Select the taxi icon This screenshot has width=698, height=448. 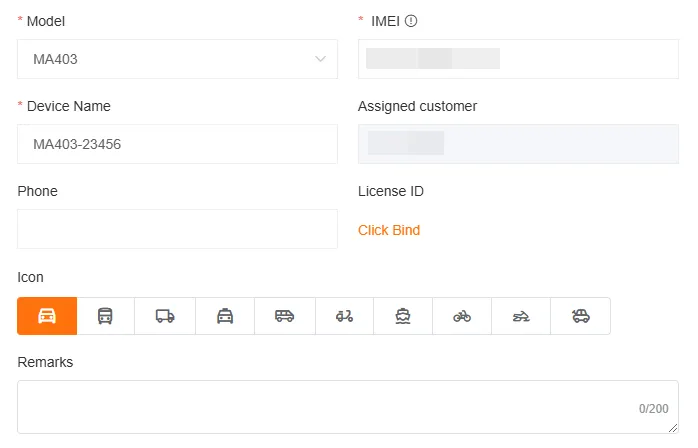pyautogui.click(x=225, y=316)
